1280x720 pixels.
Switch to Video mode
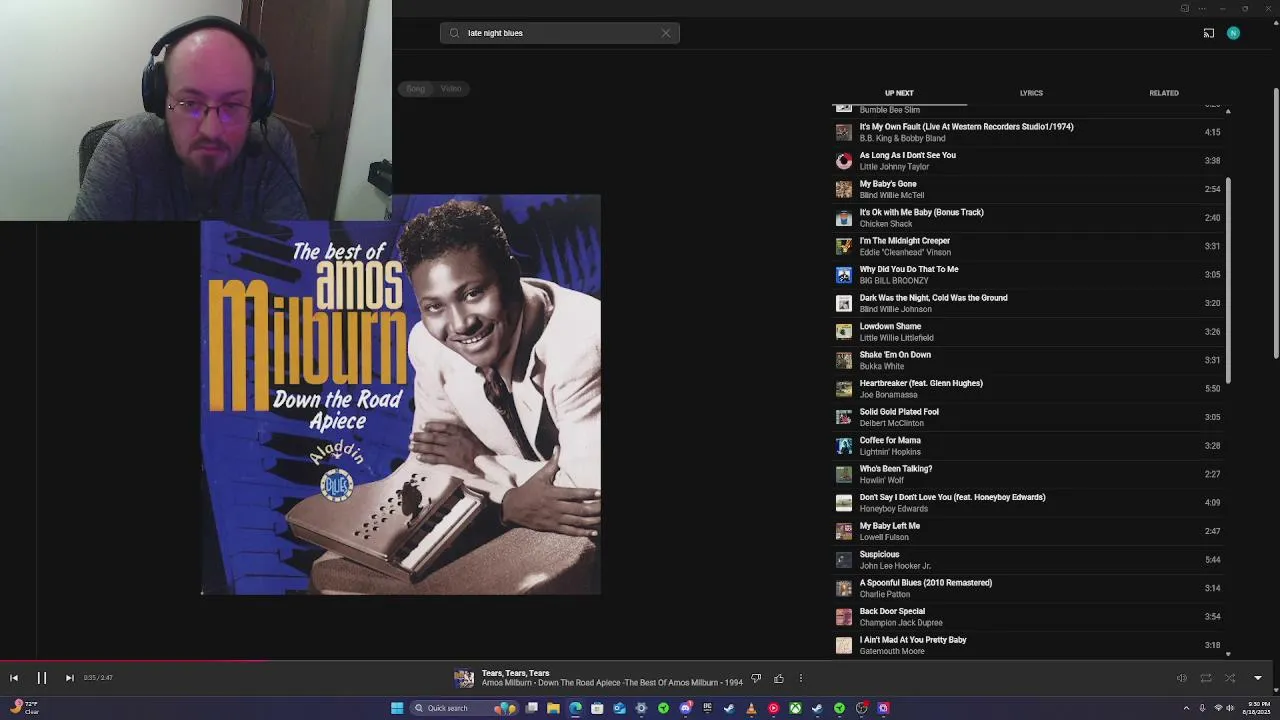click(x=451, y=89)
